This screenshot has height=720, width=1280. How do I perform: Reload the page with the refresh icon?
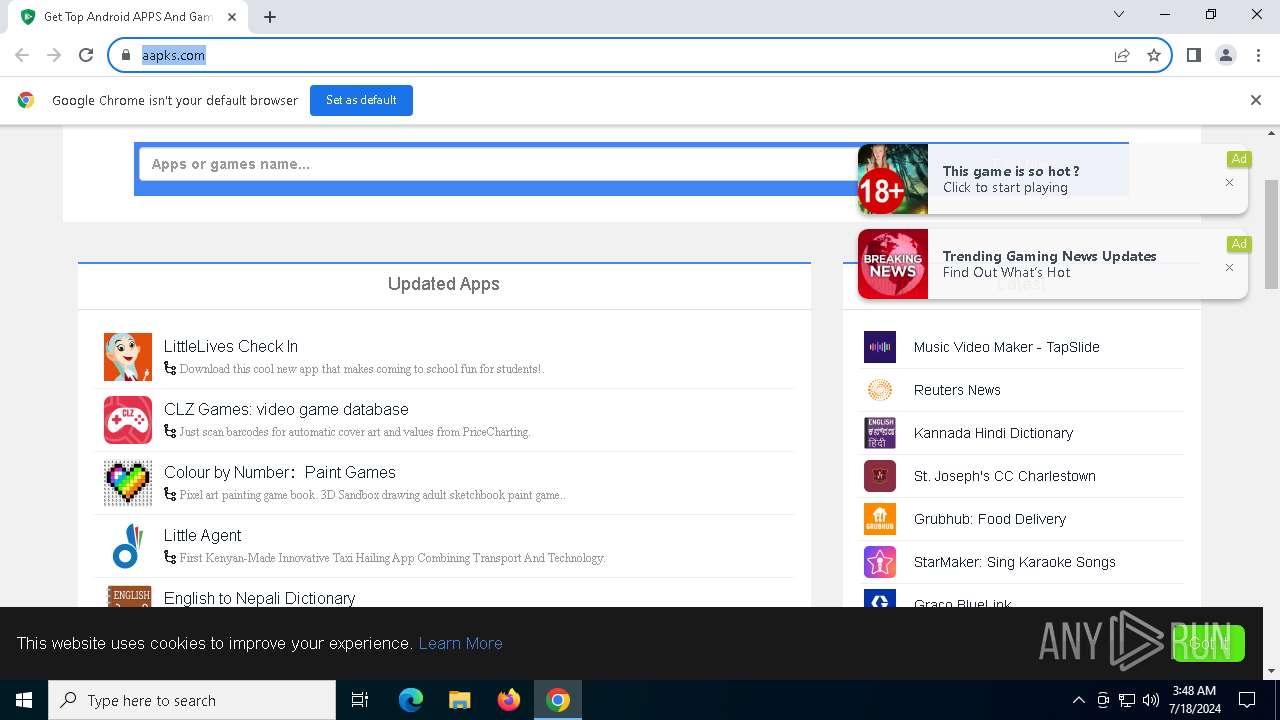click(x=86, y=55)
